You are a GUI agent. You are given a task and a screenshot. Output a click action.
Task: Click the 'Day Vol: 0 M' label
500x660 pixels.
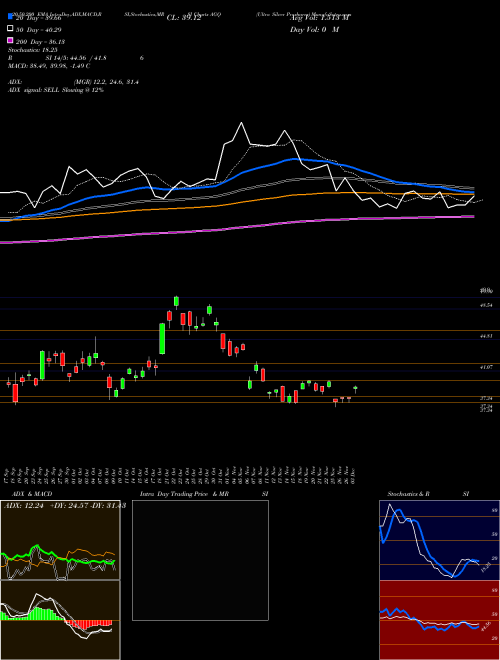tap(314, 29)
